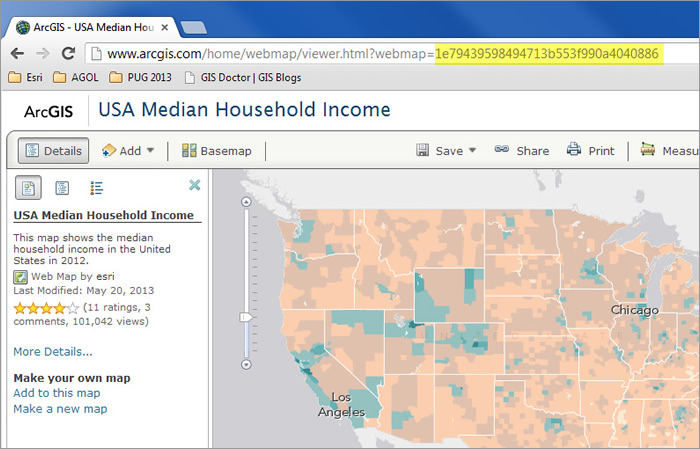Image resolution: width=700 pixels, height=449 pixels.
Task: Toggle the Details button
Action: pos(53,151)
